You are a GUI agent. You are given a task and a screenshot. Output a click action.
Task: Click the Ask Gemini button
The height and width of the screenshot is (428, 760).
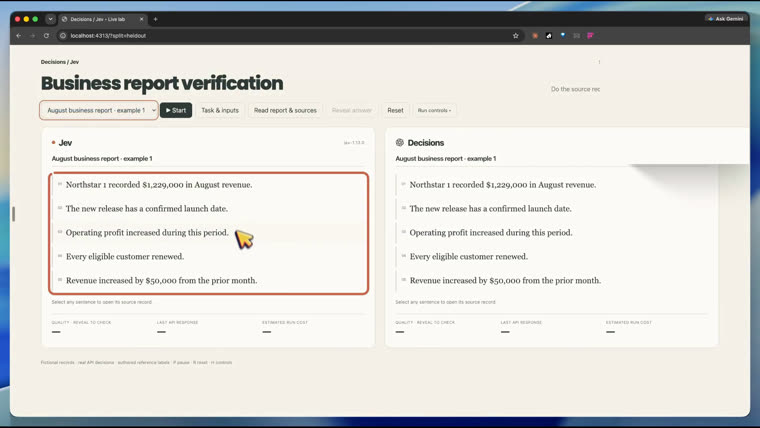click(726, 18)
